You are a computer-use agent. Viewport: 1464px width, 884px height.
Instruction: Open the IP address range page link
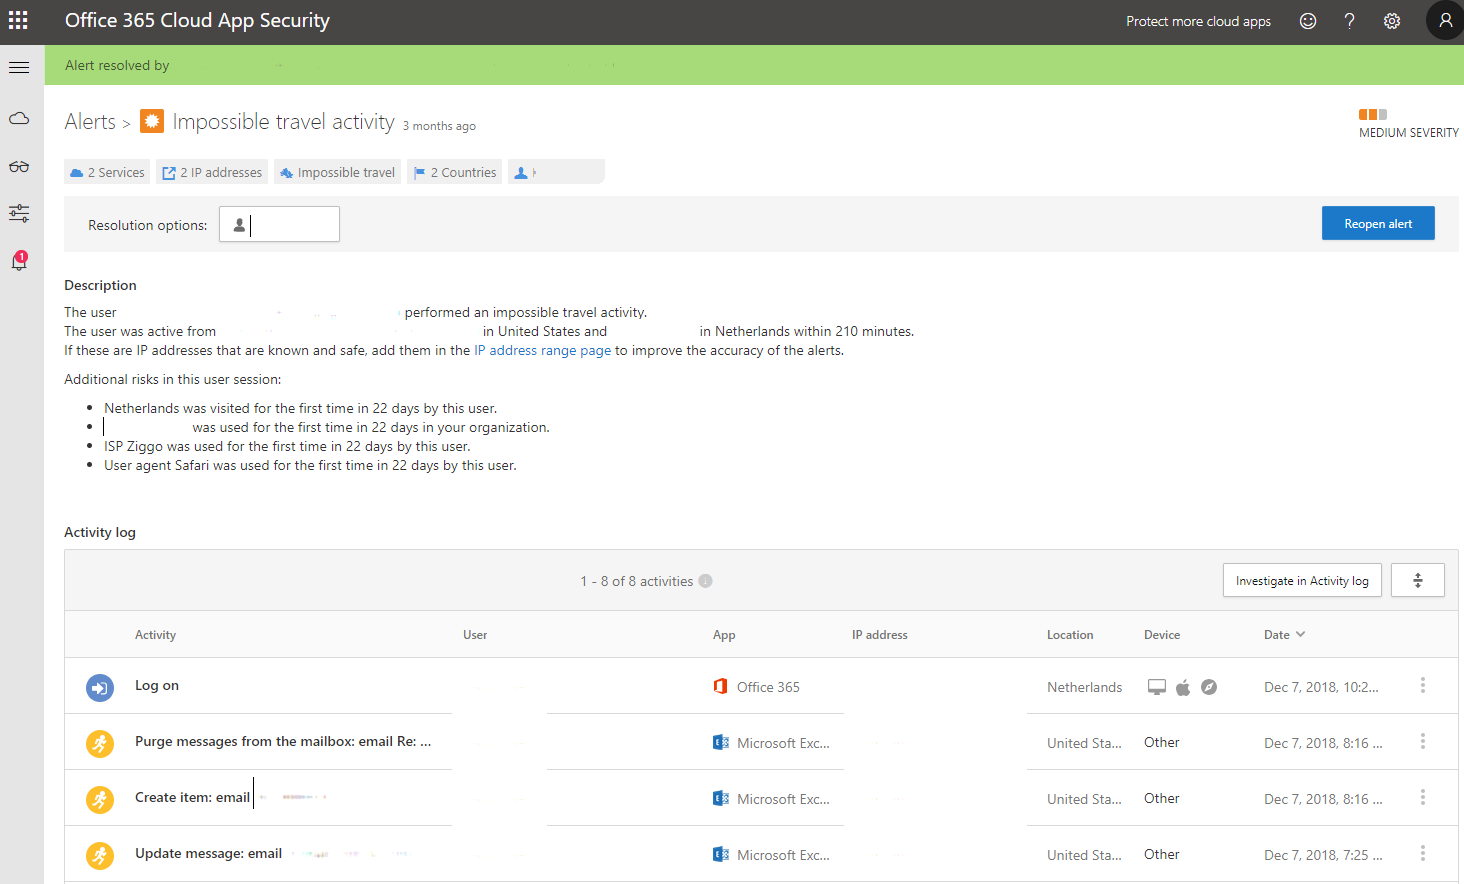click(542, 350)
